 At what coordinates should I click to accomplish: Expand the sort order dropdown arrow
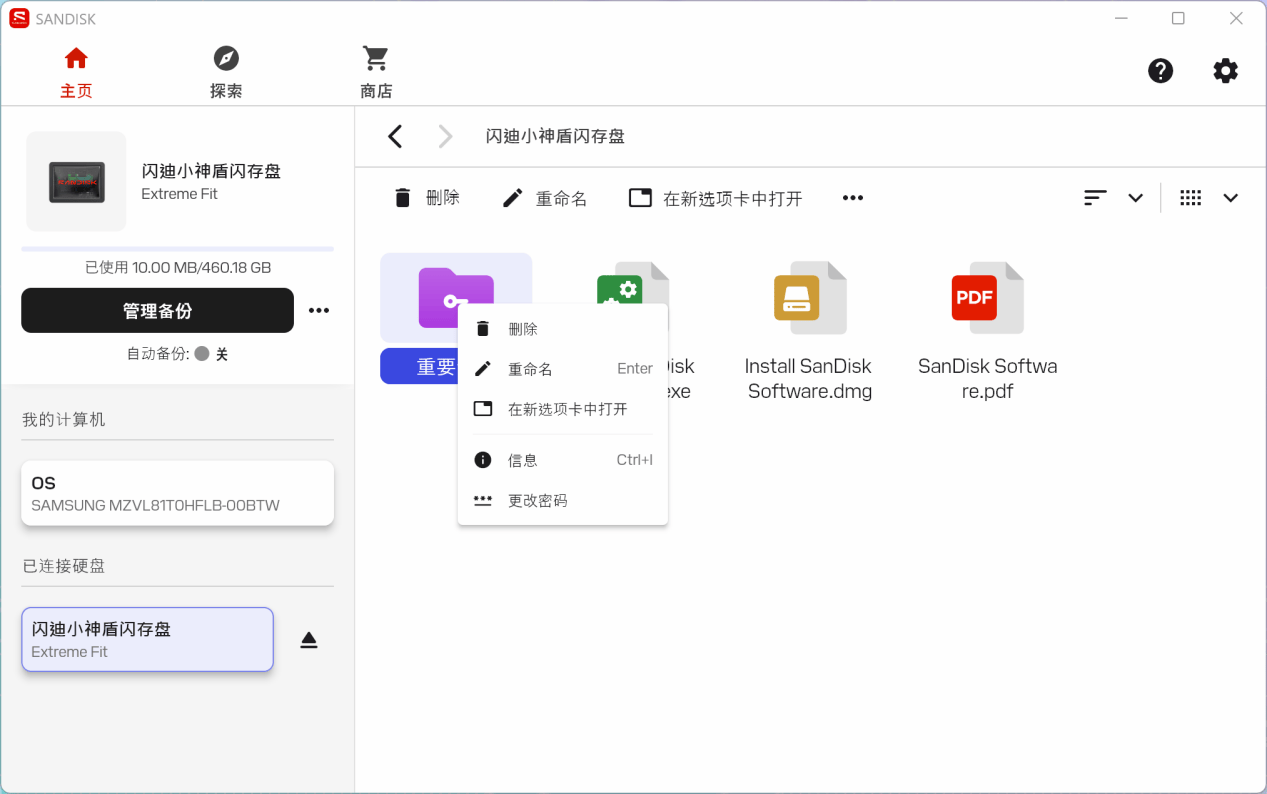(1135, 198)
